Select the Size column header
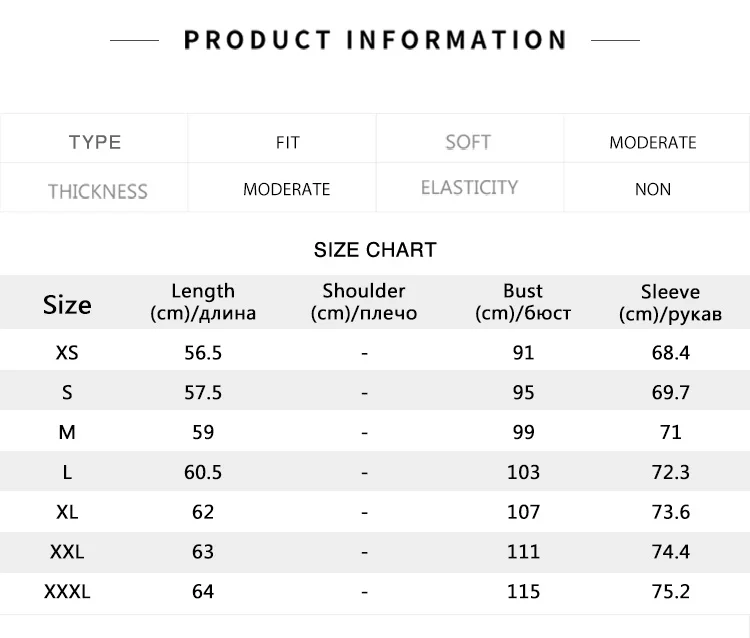Viewport: 750px width, 638px height. click(67, 305)
